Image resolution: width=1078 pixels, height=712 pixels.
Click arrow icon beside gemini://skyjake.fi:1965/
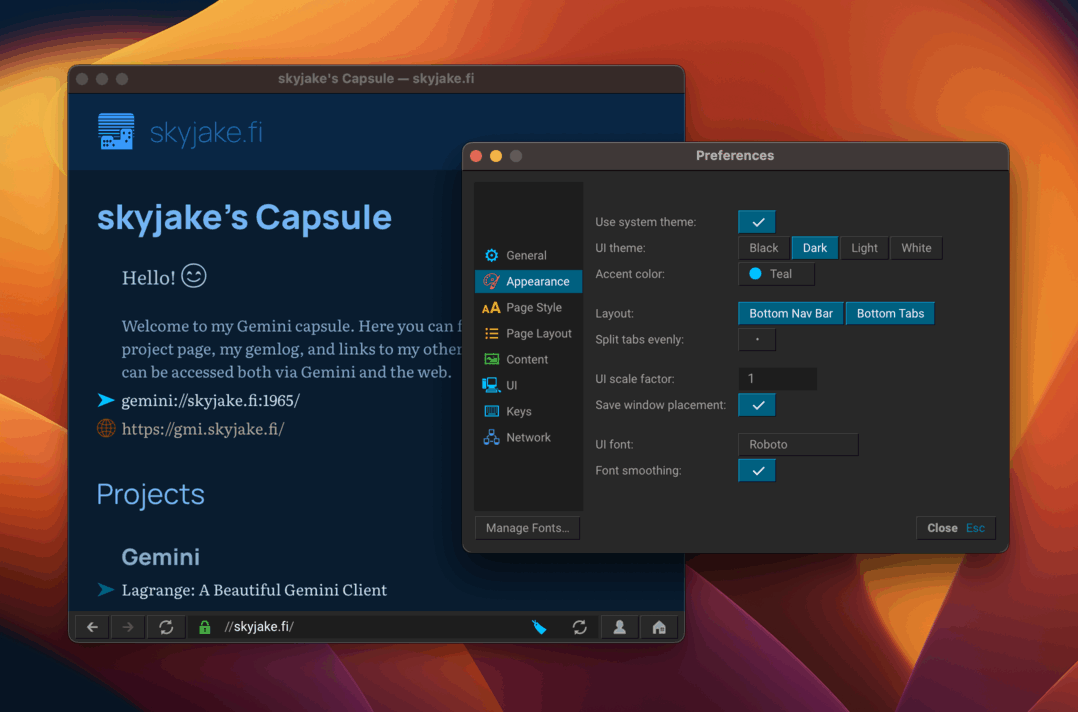(x=105, y=400)
